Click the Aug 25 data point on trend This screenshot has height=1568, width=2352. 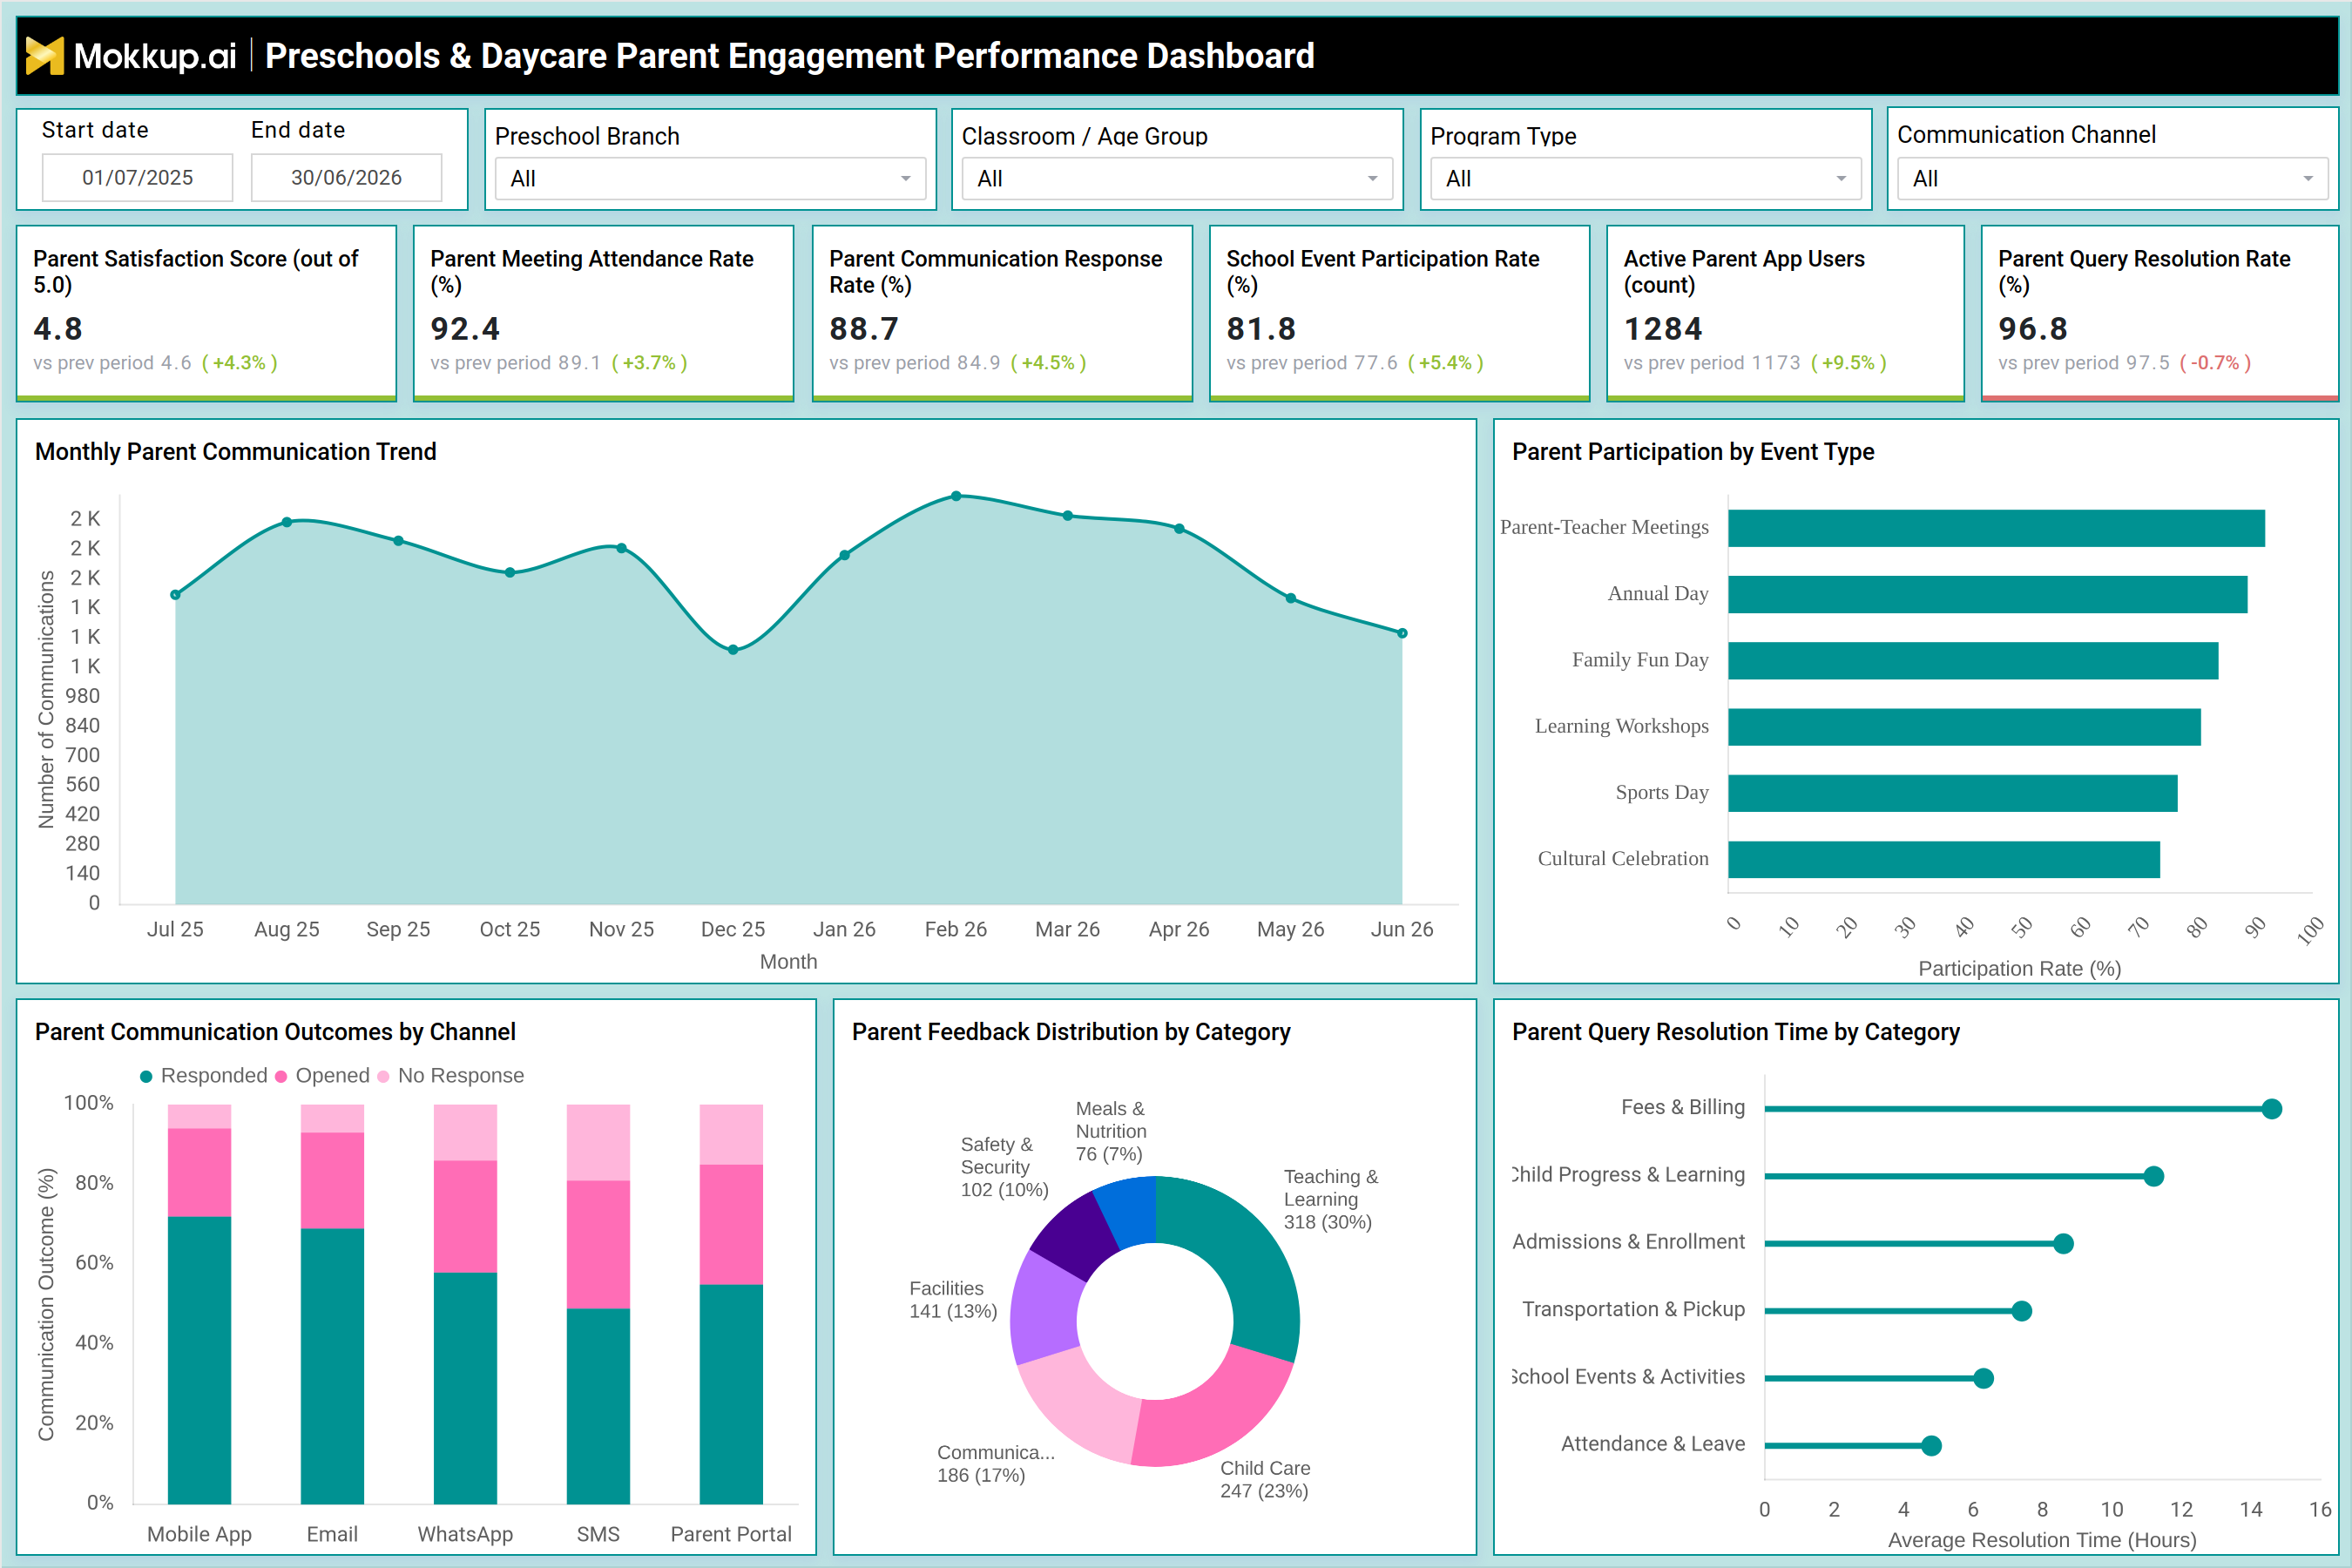[287, 522]
